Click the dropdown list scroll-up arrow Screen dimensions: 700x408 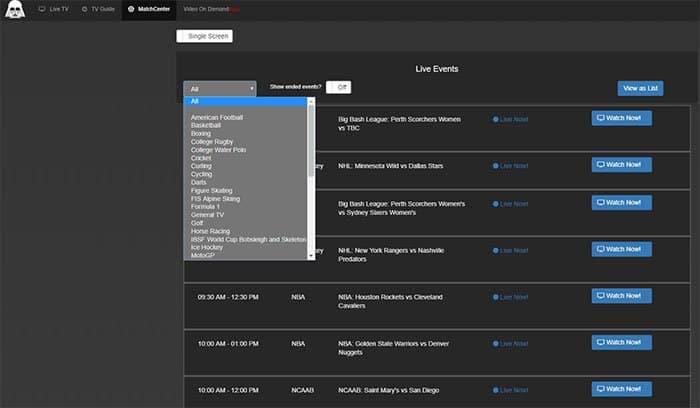(x=311, y=101)
